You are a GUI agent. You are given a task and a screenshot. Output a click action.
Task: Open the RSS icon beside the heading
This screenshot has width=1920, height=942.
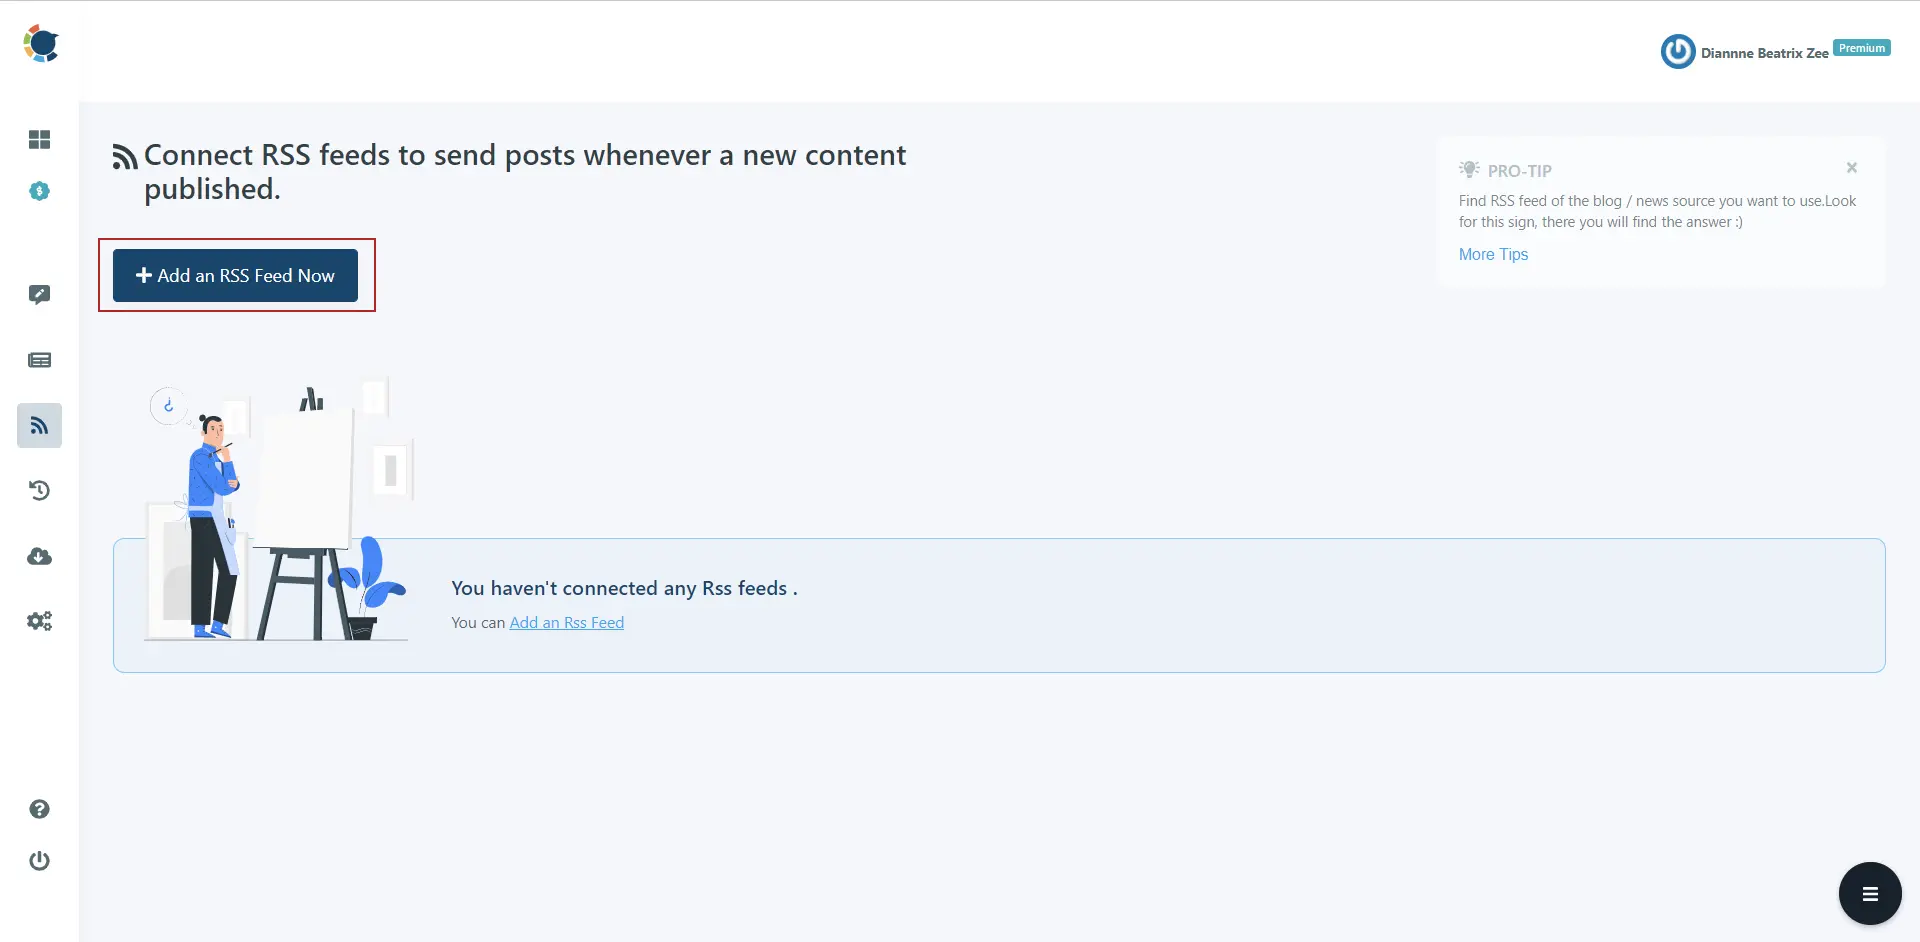[123, 156]
